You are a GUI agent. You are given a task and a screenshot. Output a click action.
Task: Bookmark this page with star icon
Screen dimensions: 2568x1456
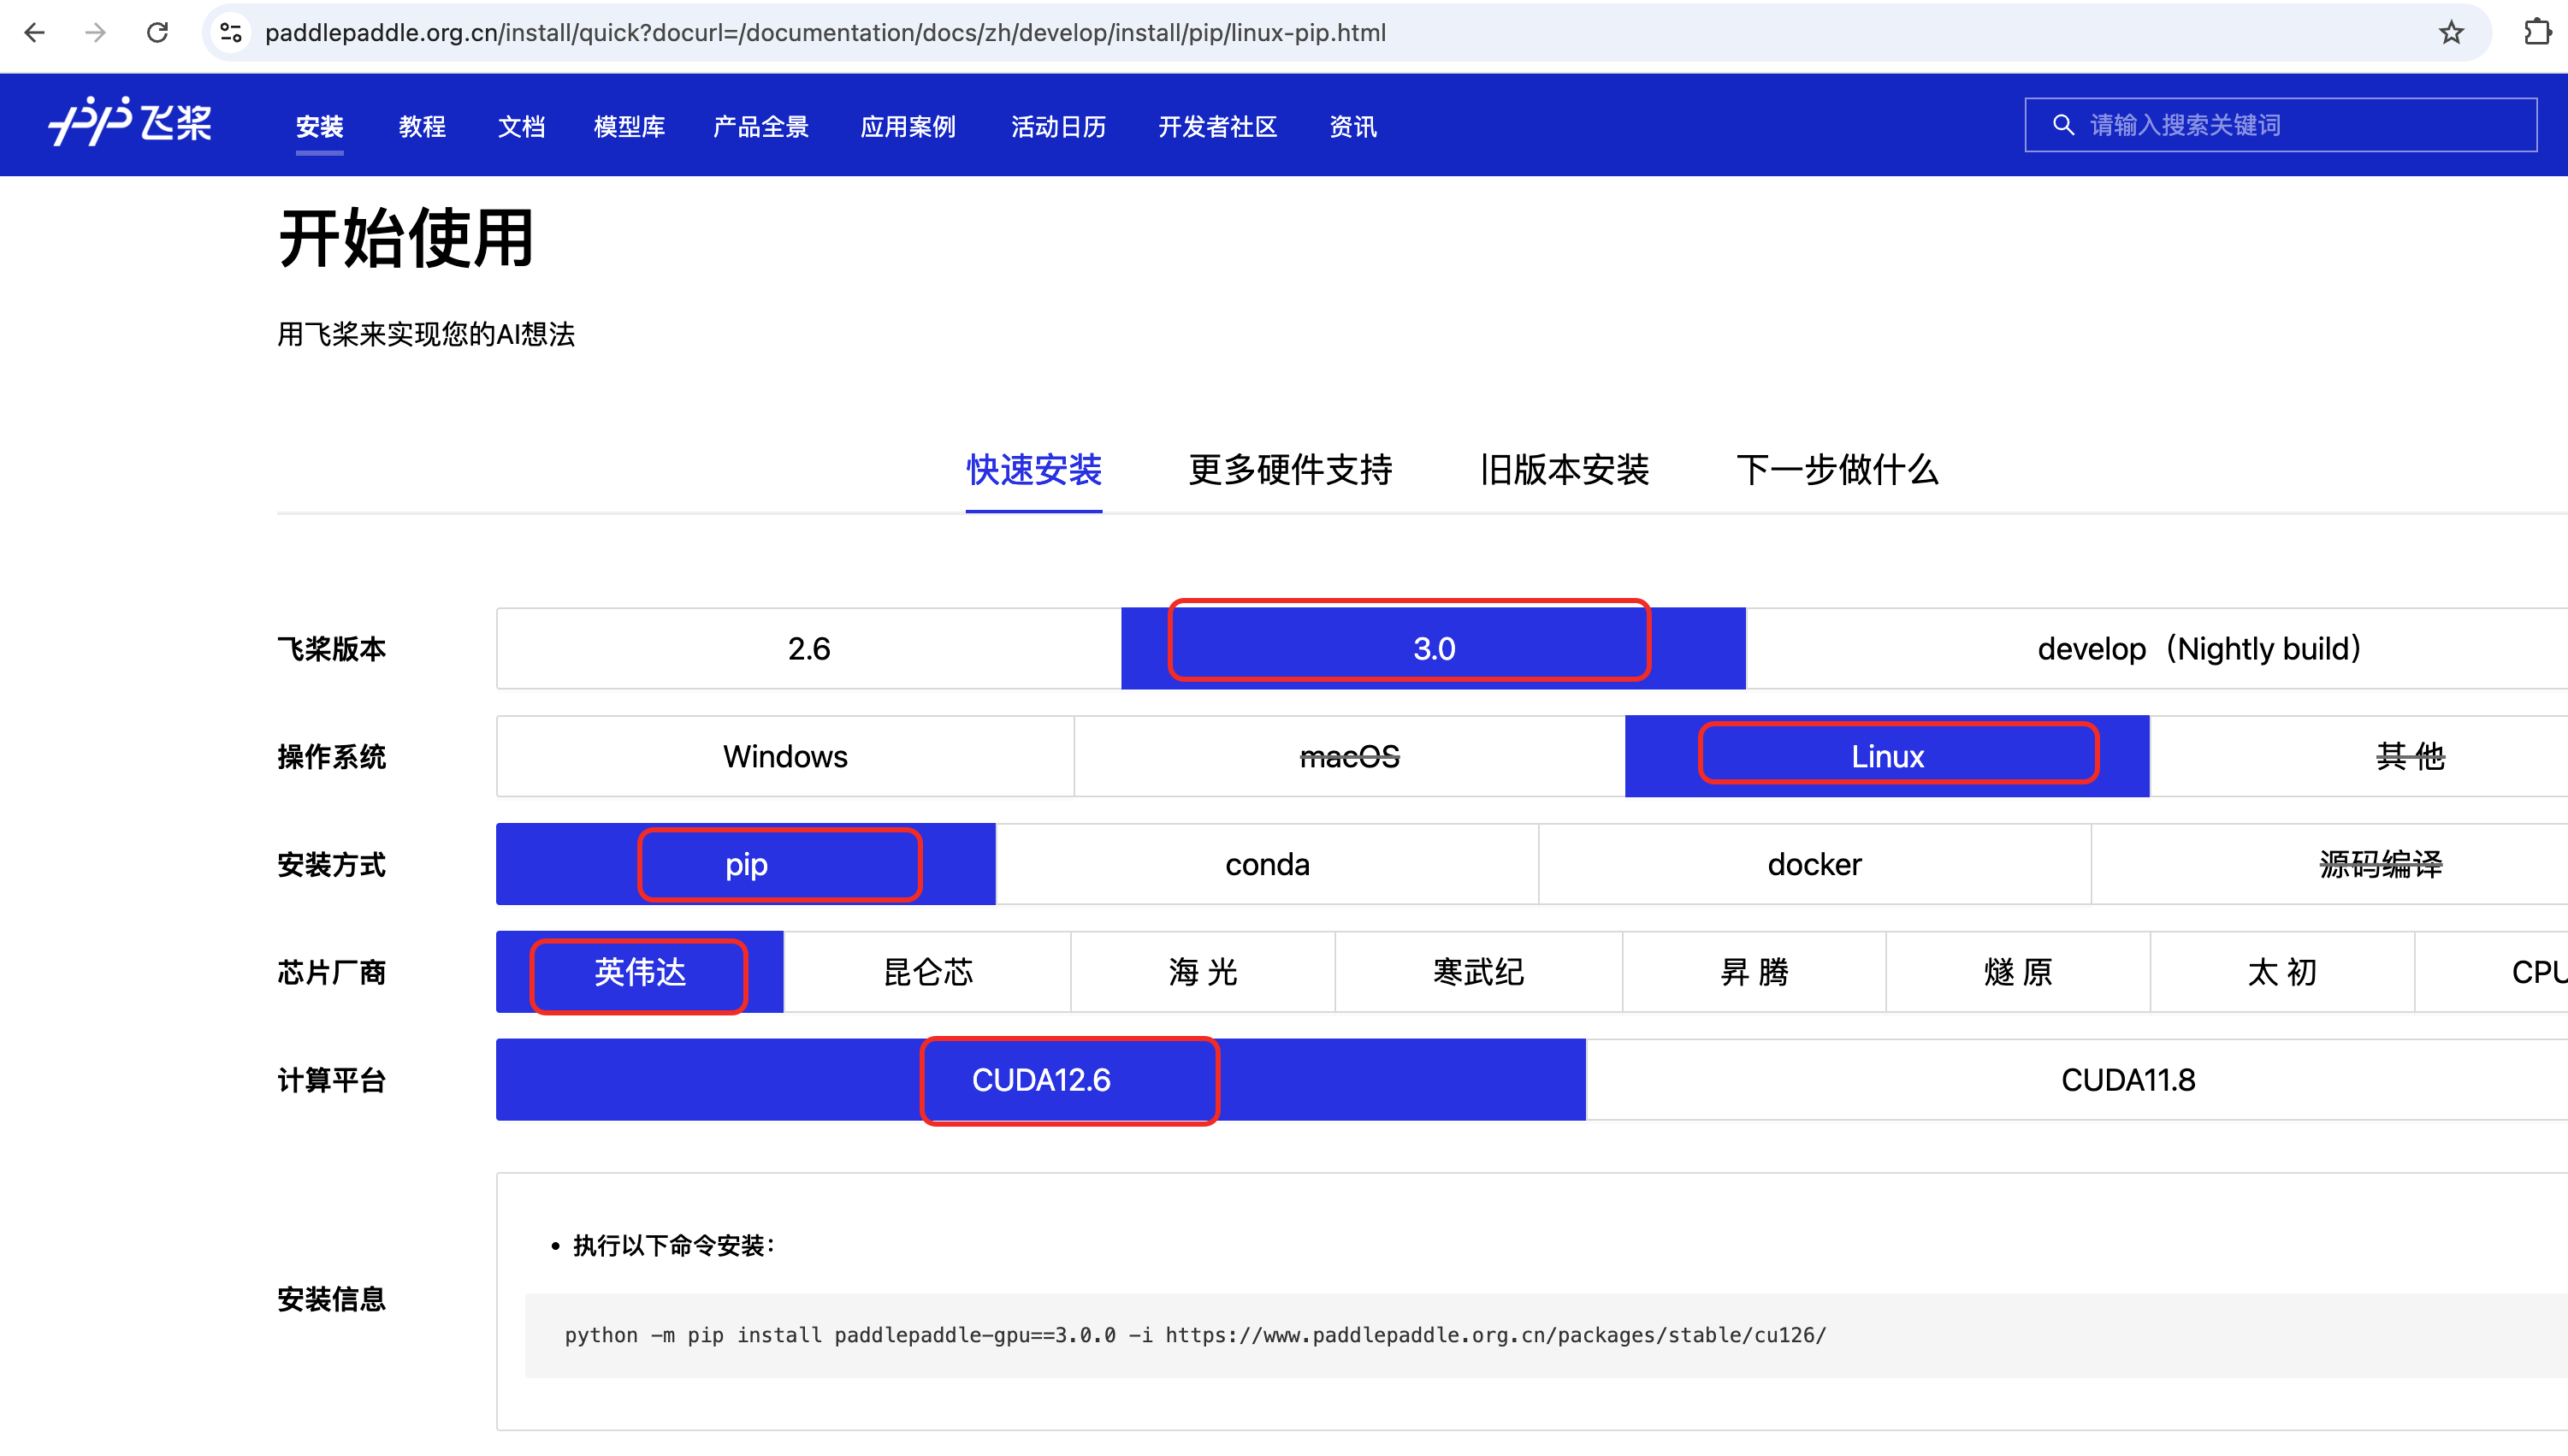[2450, 33]
